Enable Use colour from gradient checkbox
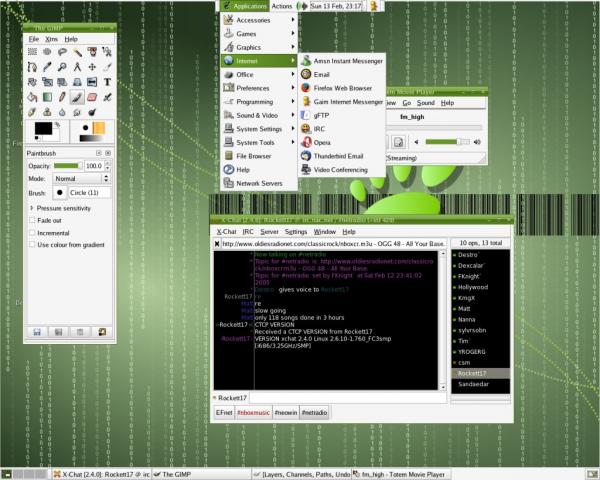 pos(32,245)
